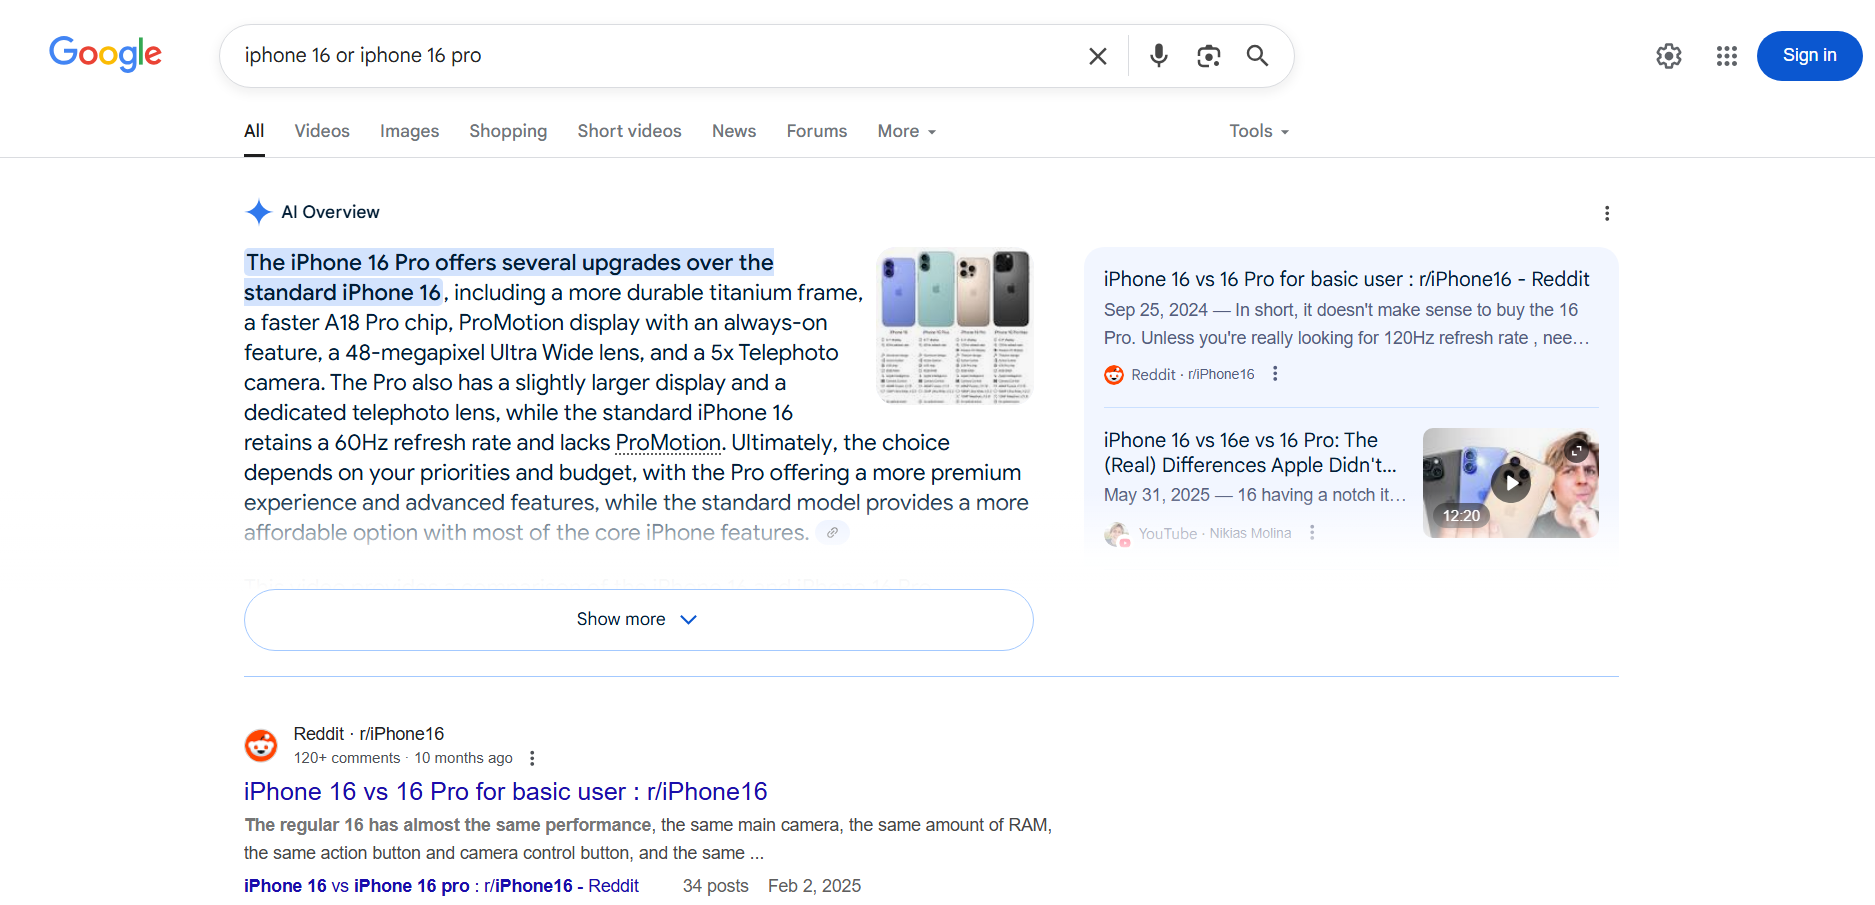Expand the More dropdown
Image resolution: width=1875 pixels, height=905 pixels.
click(x=907, y=131)
